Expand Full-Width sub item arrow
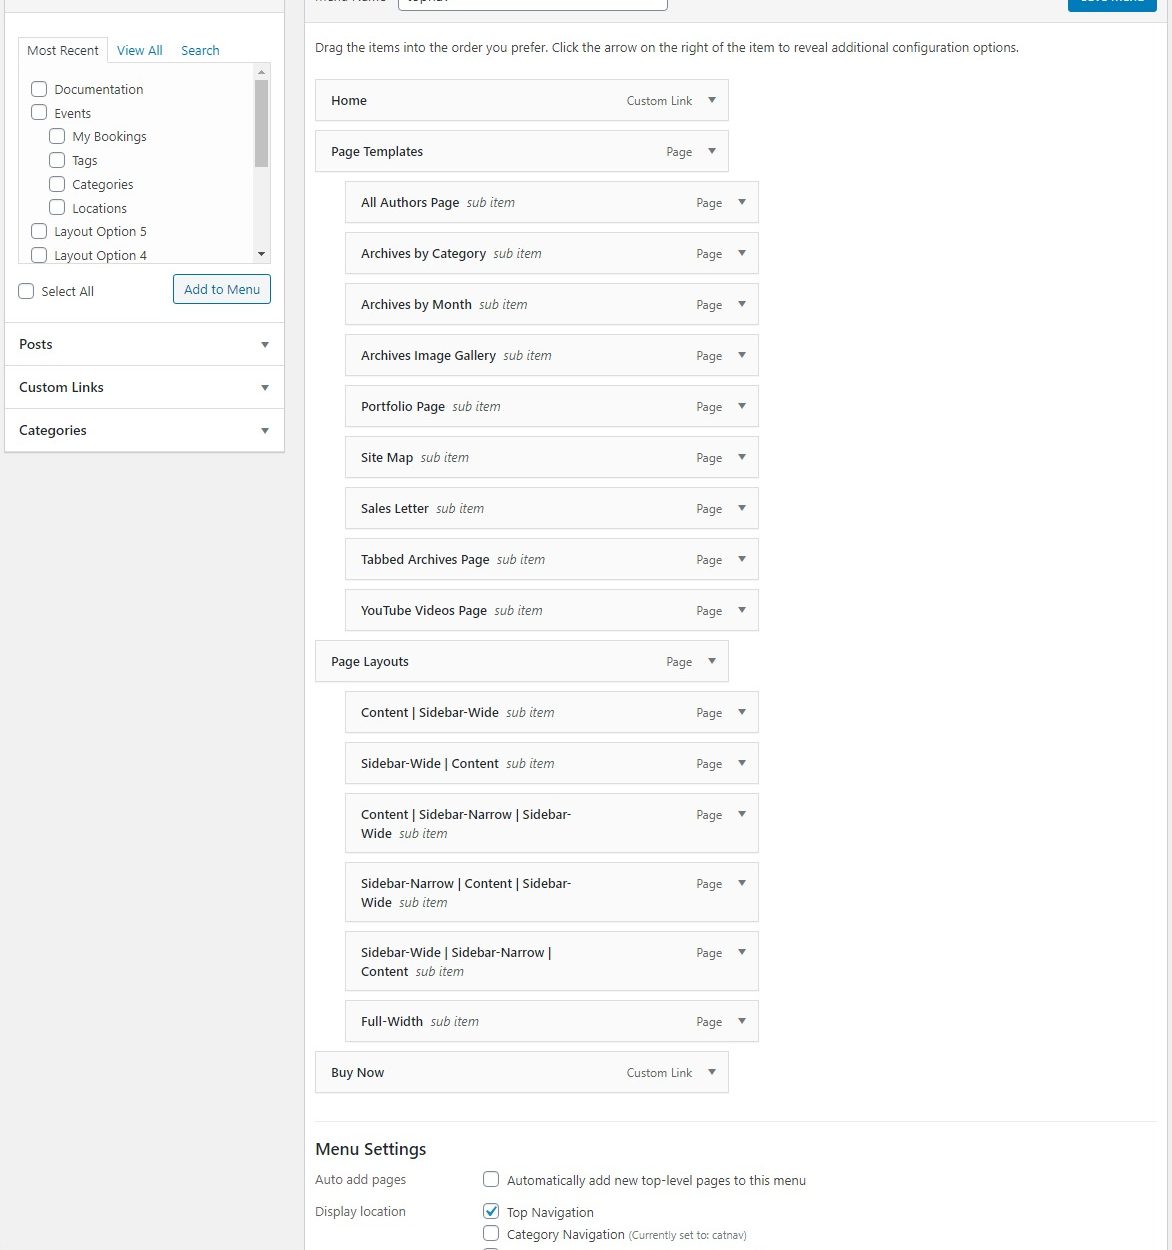 pyautogui.click(x=742, y=1021)
